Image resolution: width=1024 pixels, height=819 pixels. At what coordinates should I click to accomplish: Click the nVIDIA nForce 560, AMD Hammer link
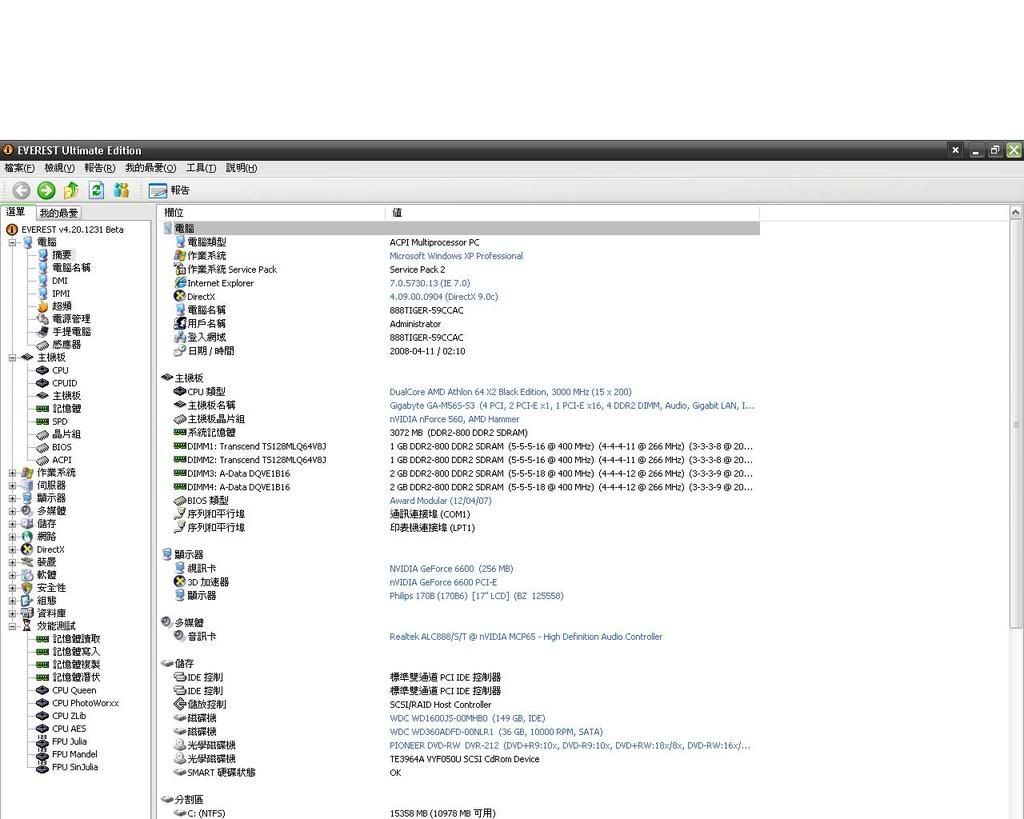click(454, 419)
